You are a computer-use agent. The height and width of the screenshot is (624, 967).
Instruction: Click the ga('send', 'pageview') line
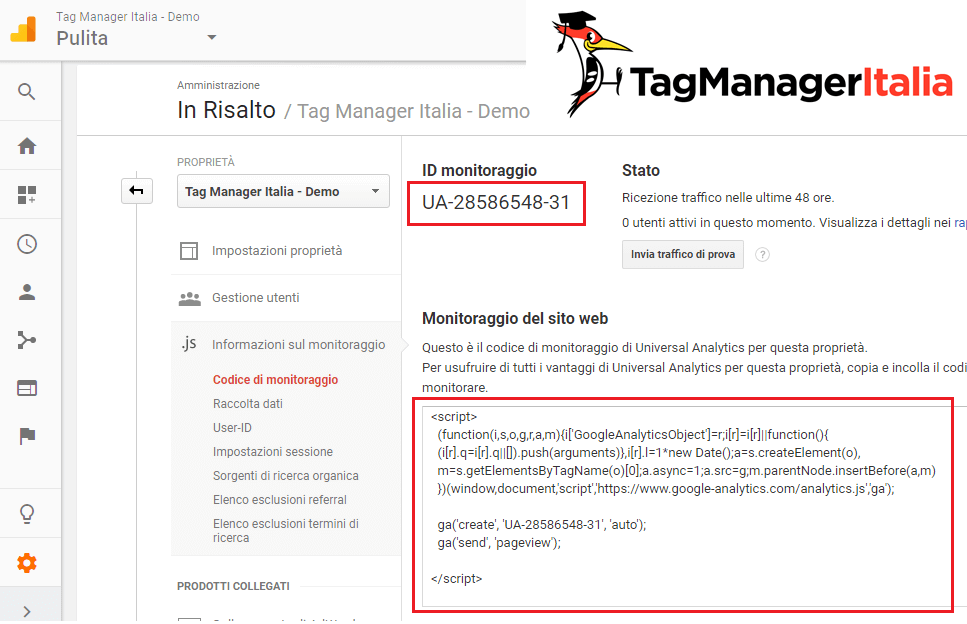pos(499,543)
